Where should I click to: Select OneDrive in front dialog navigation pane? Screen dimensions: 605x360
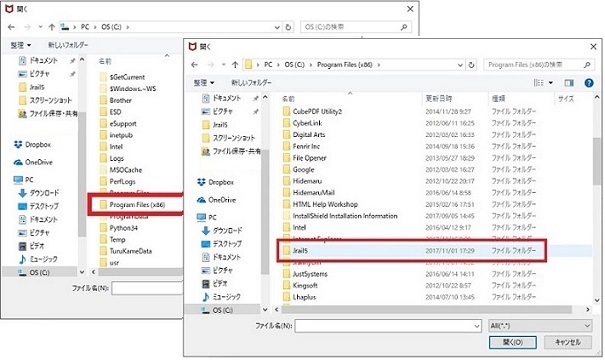[216, 200]
